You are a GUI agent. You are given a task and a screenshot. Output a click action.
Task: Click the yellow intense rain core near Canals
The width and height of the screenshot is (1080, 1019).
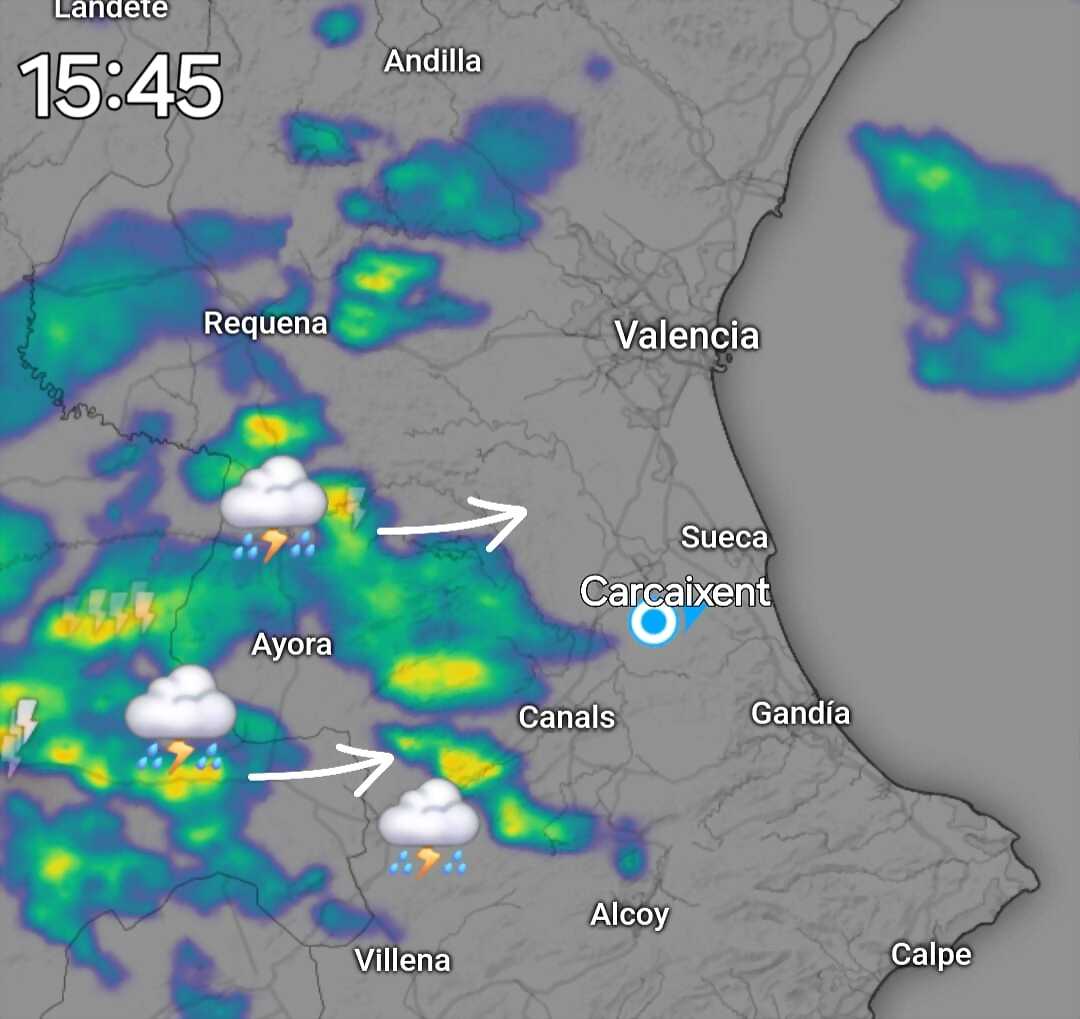pos(435,674)
